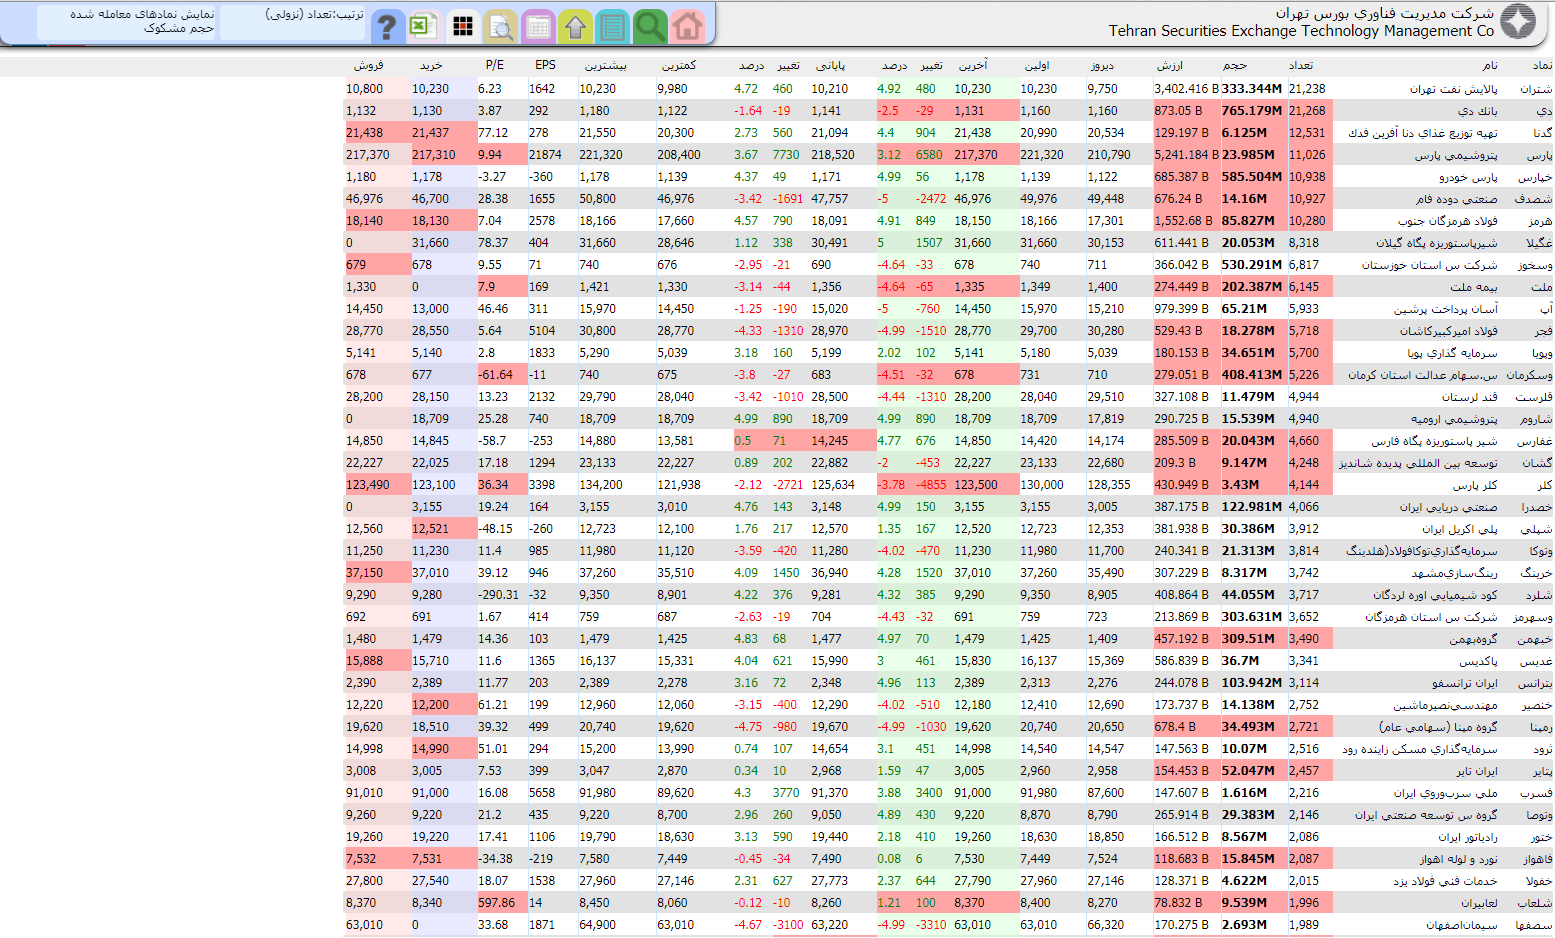Open the document search preview icon
This screenshot has height=938, width=1555.
click(x=500, y=26)
